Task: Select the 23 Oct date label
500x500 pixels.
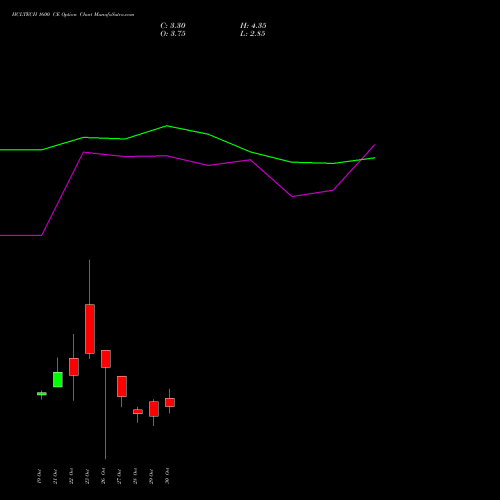Action: 87,476
